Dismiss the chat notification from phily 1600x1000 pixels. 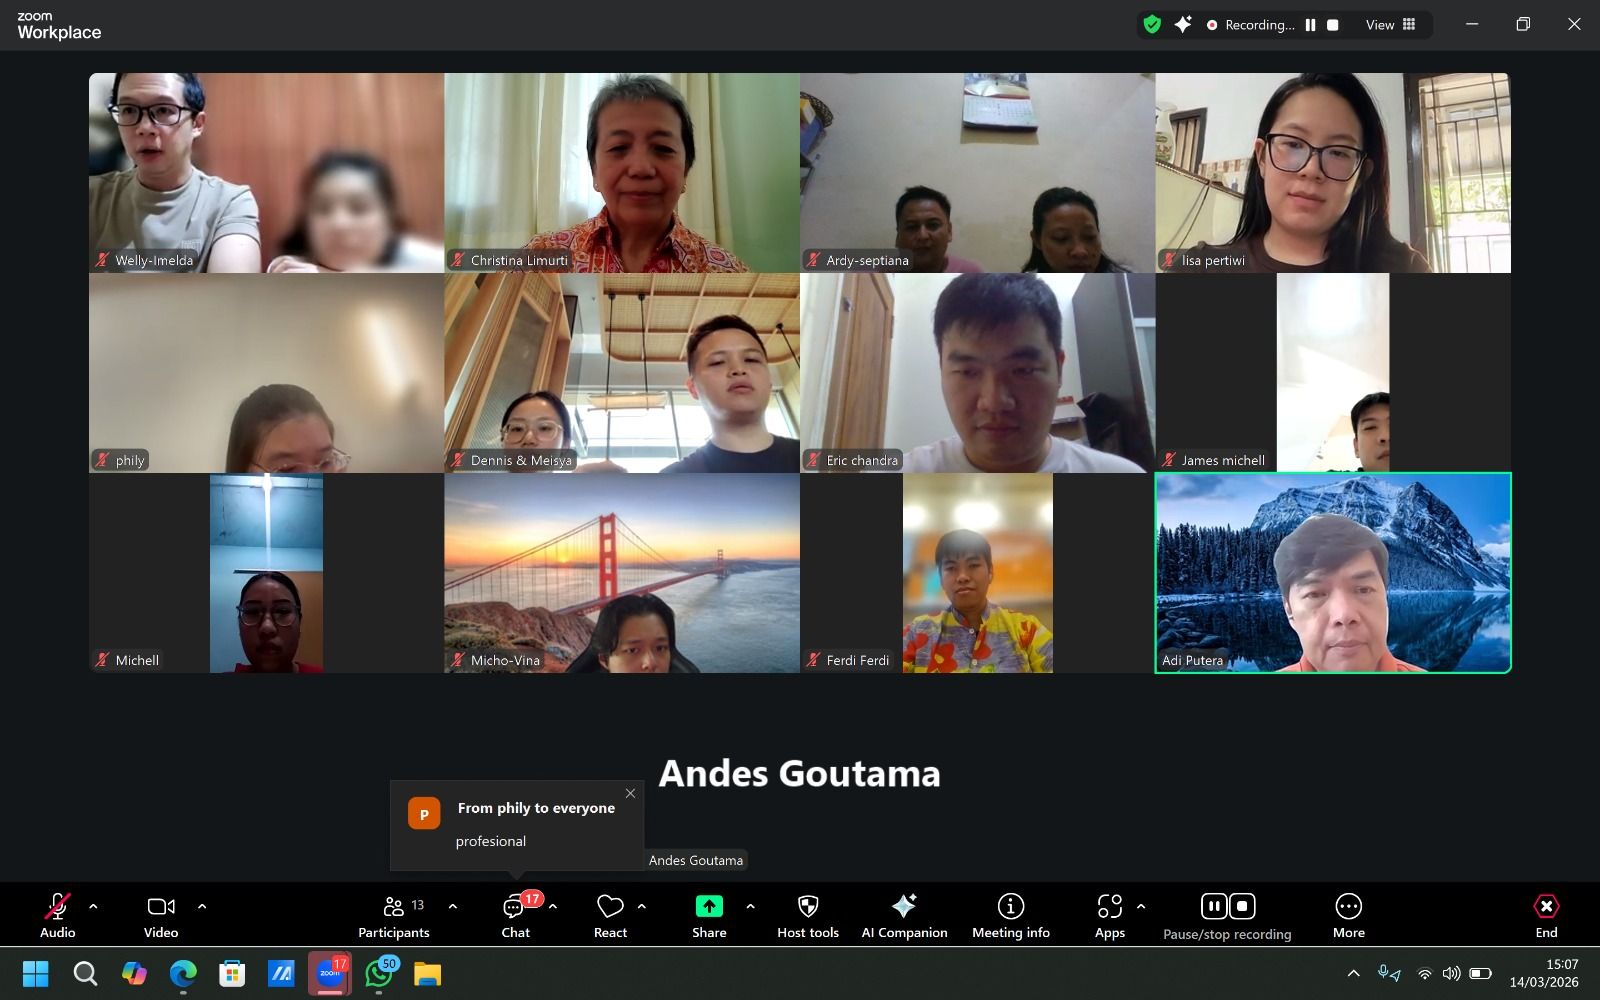point(630,793)
